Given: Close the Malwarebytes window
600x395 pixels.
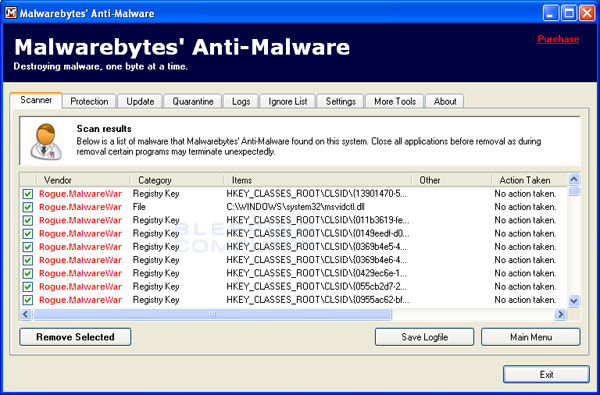Looking at the screenshot, I should pyautogui.click(x=587, y=13).
